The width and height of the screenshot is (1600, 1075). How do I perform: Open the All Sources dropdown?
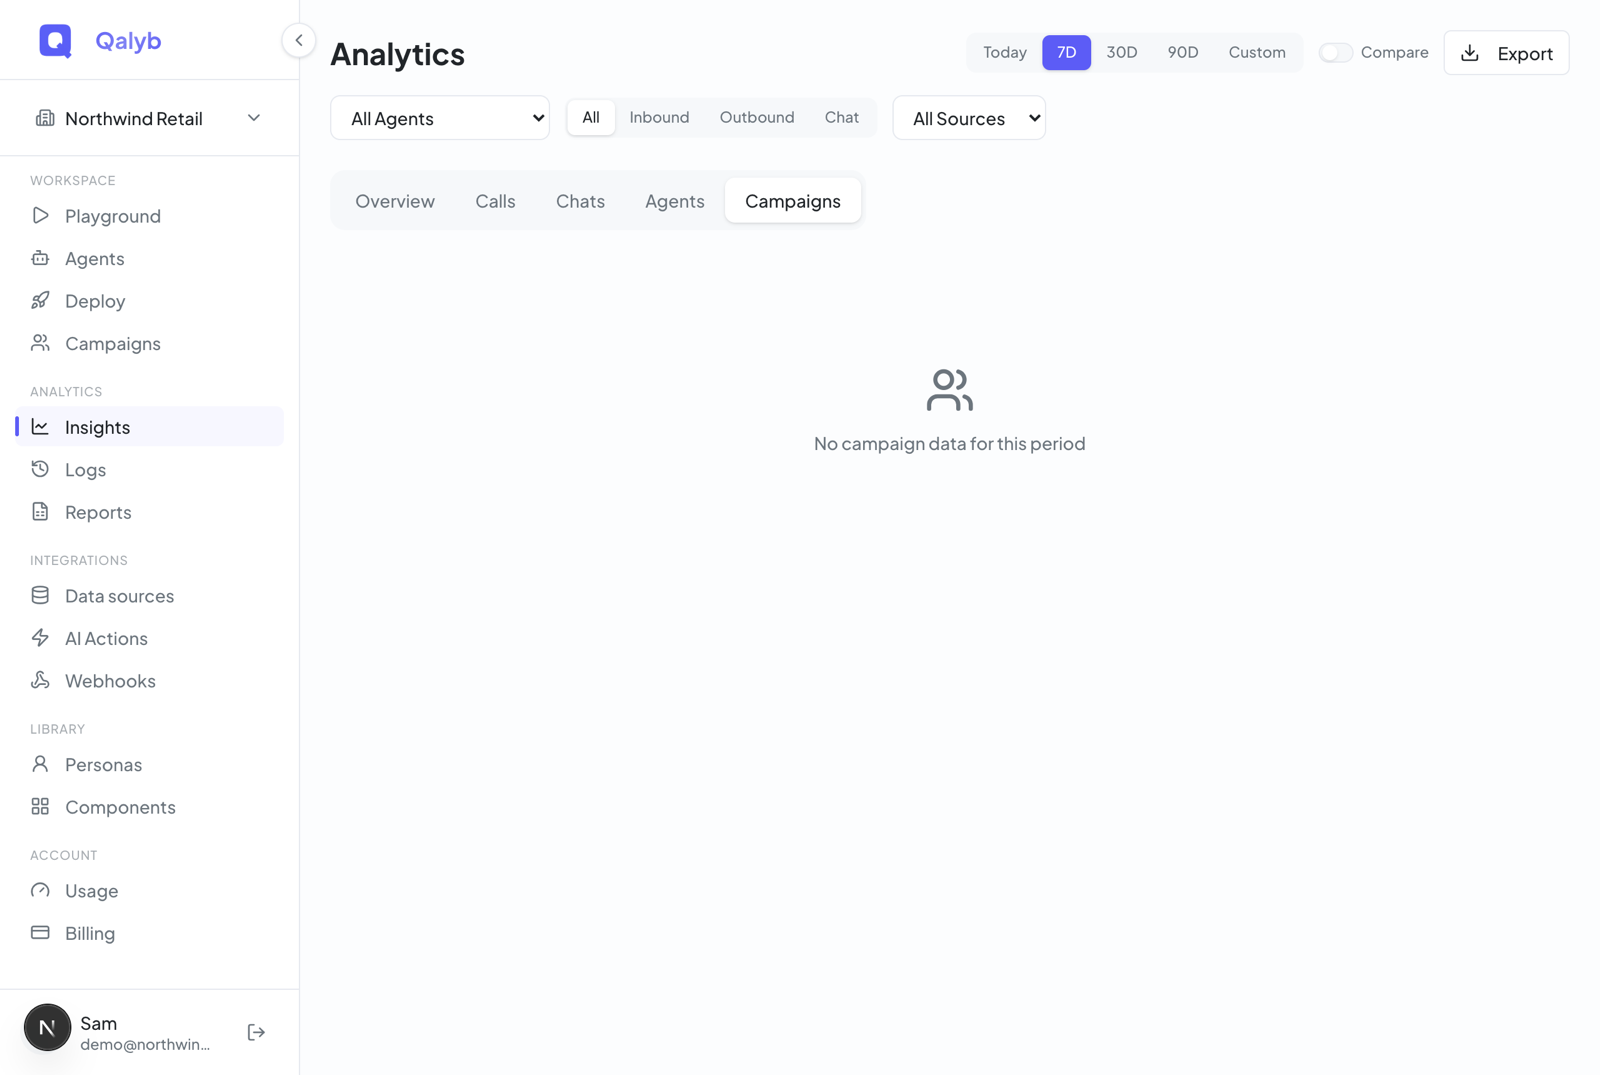pyautogui.click(x=969, y=118)
